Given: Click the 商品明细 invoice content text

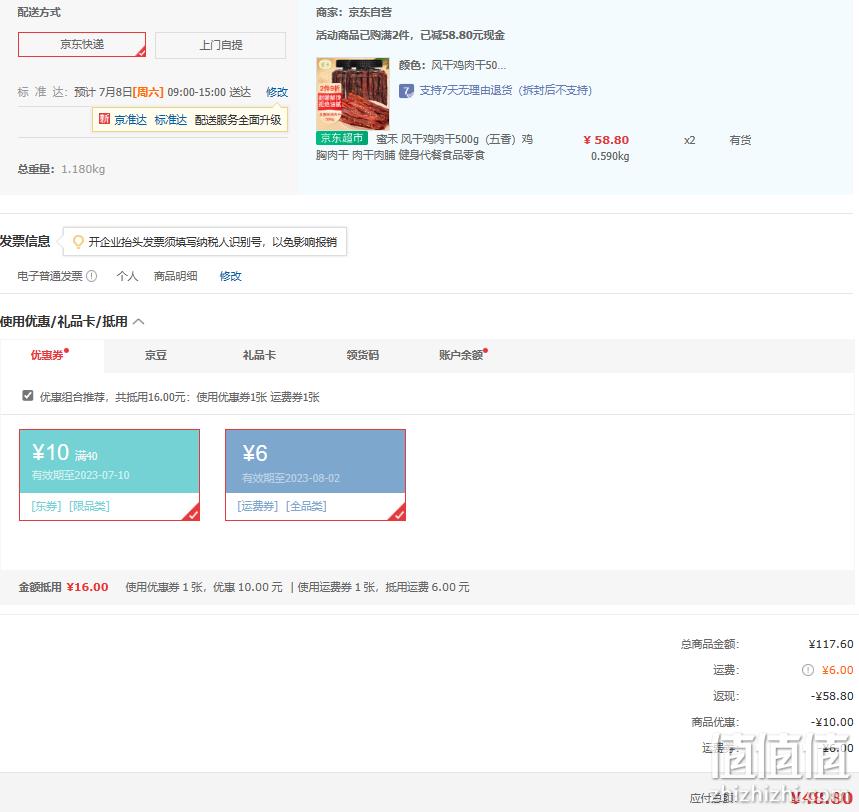Looking at the screenshot, I should (x=175, y=276).
